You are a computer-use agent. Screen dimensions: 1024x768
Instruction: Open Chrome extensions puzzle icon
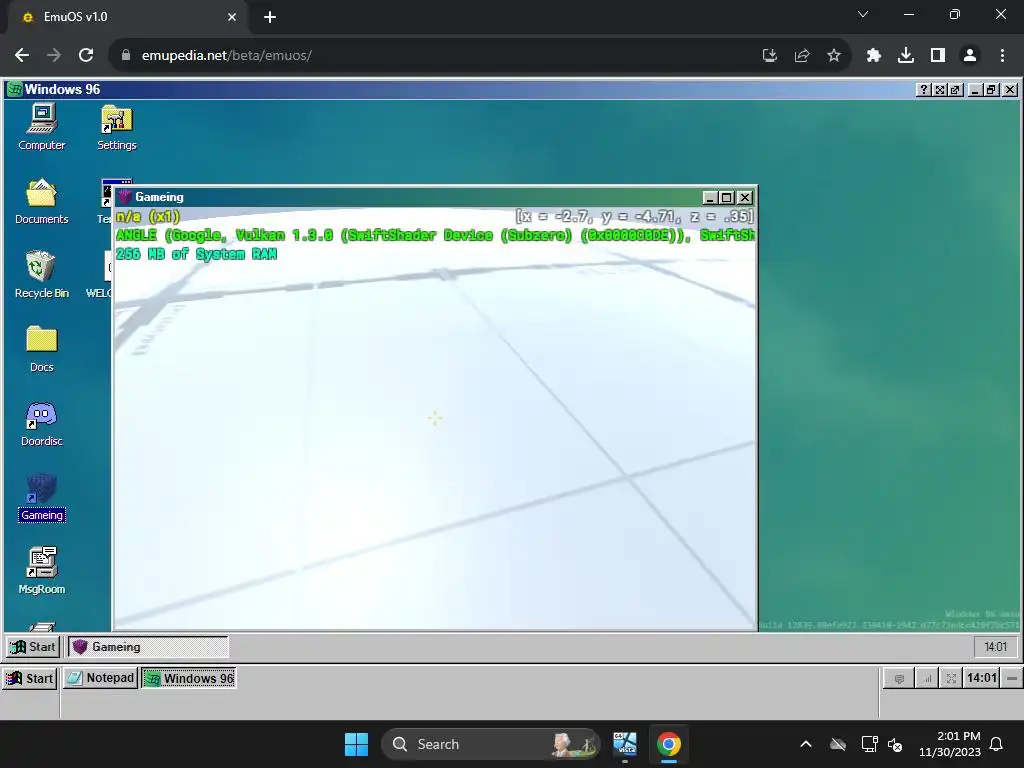[x=874, y=56]
